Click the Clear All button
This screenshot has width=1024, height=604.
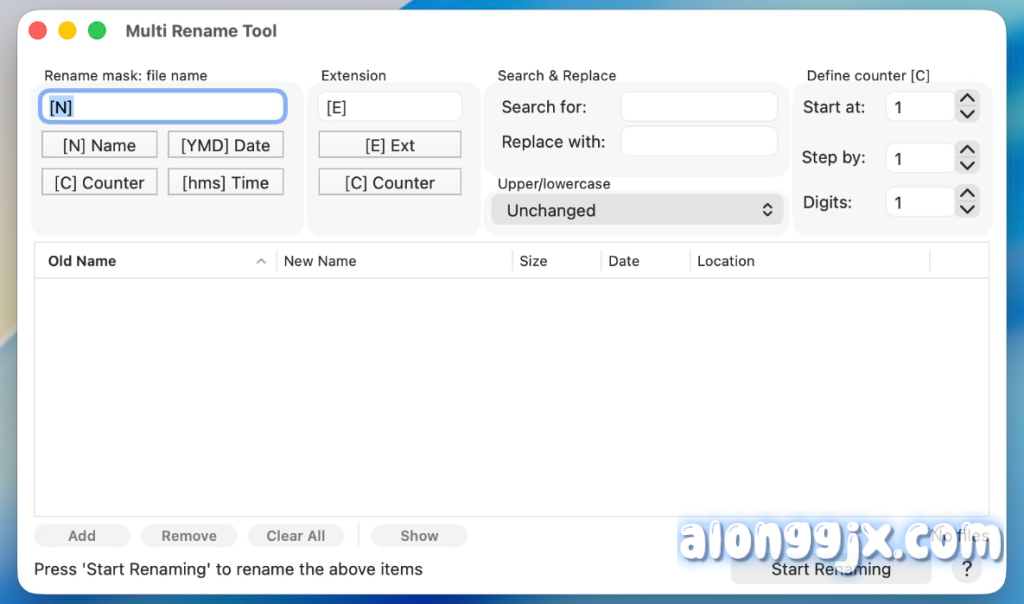click(x=295, y=536)
